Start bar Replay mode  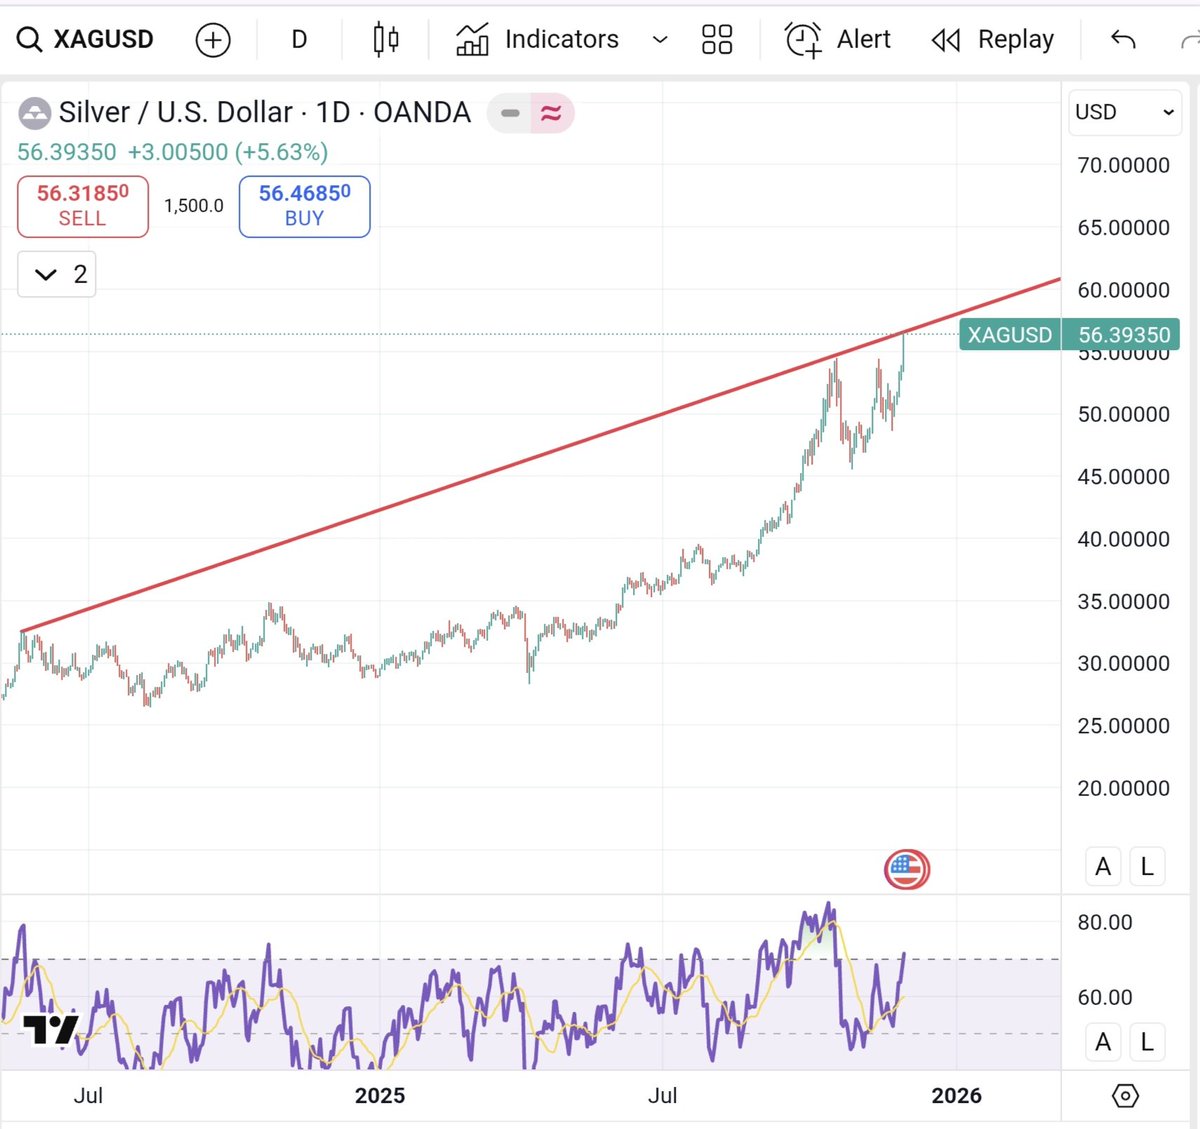coord(992,39)
